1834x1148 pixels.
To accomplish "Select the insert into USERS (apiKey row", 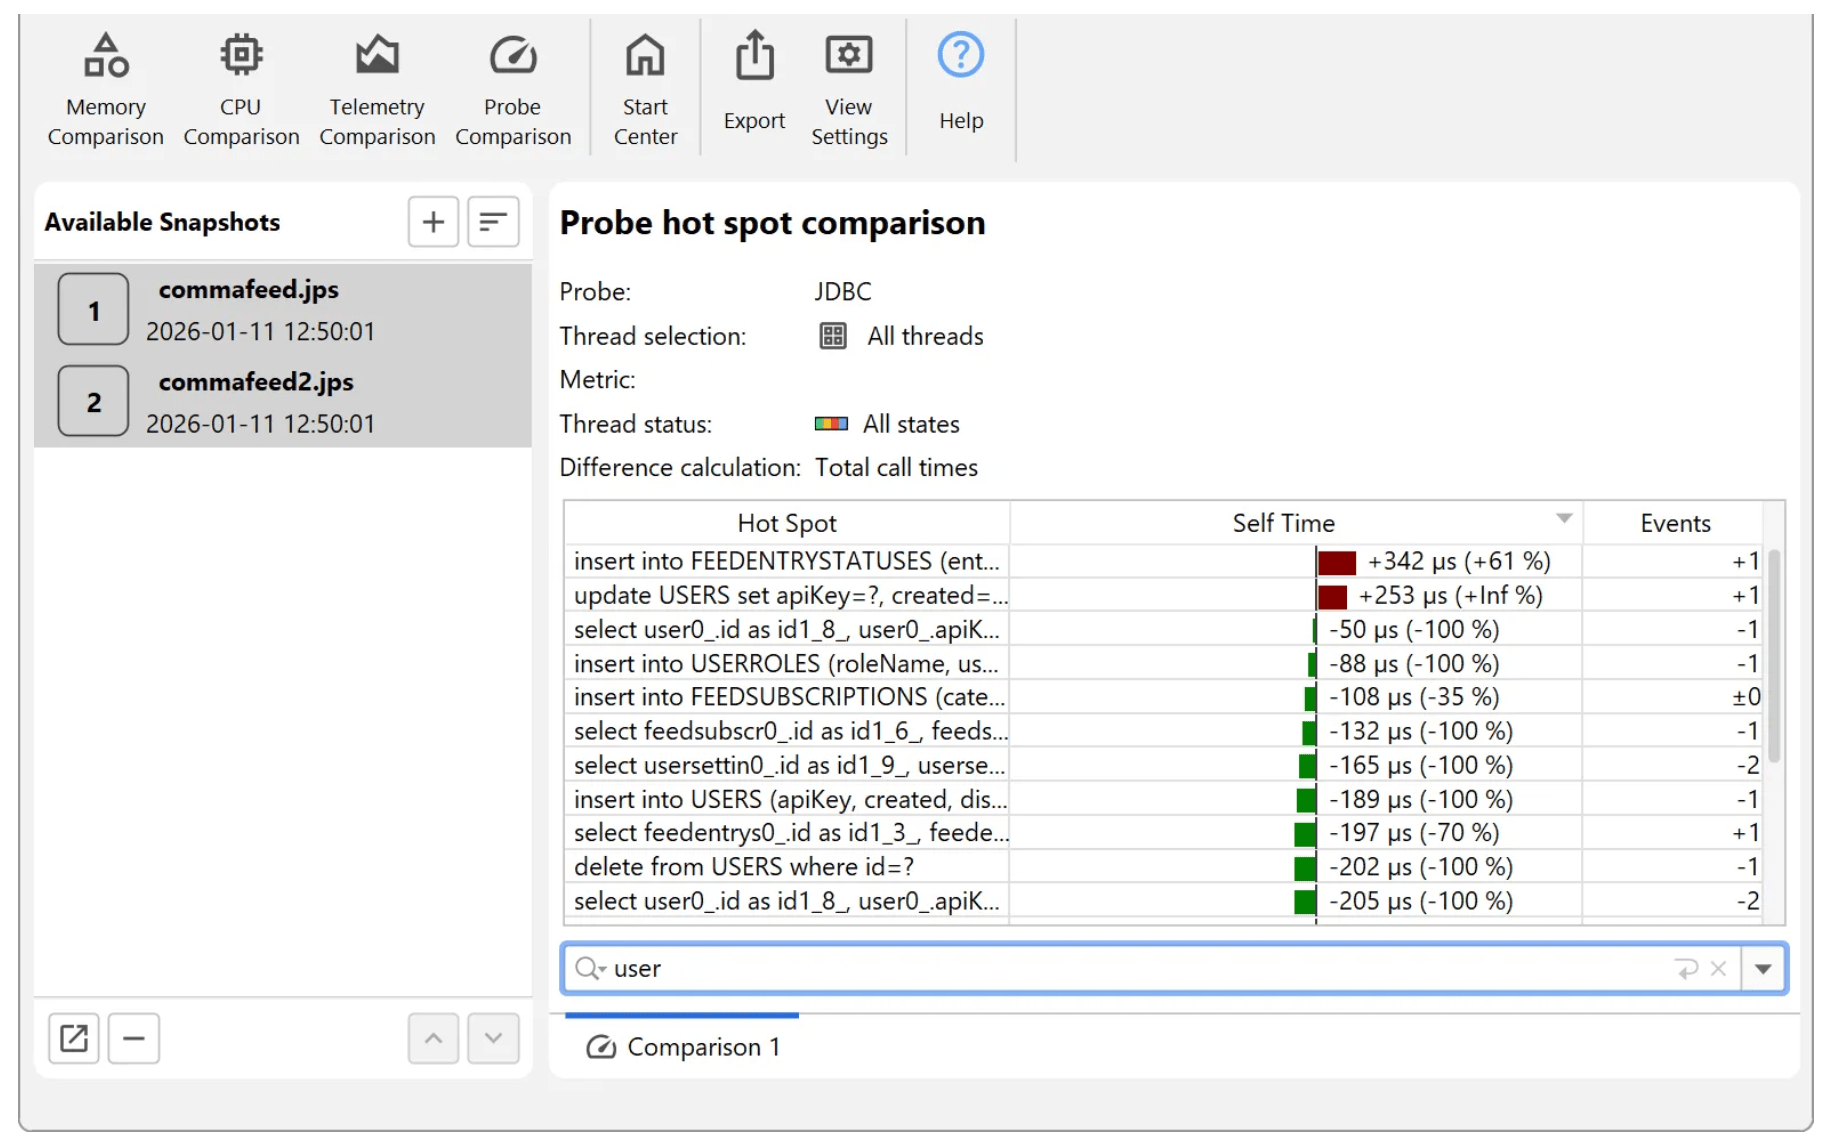I will click(x=1164, y=799).
